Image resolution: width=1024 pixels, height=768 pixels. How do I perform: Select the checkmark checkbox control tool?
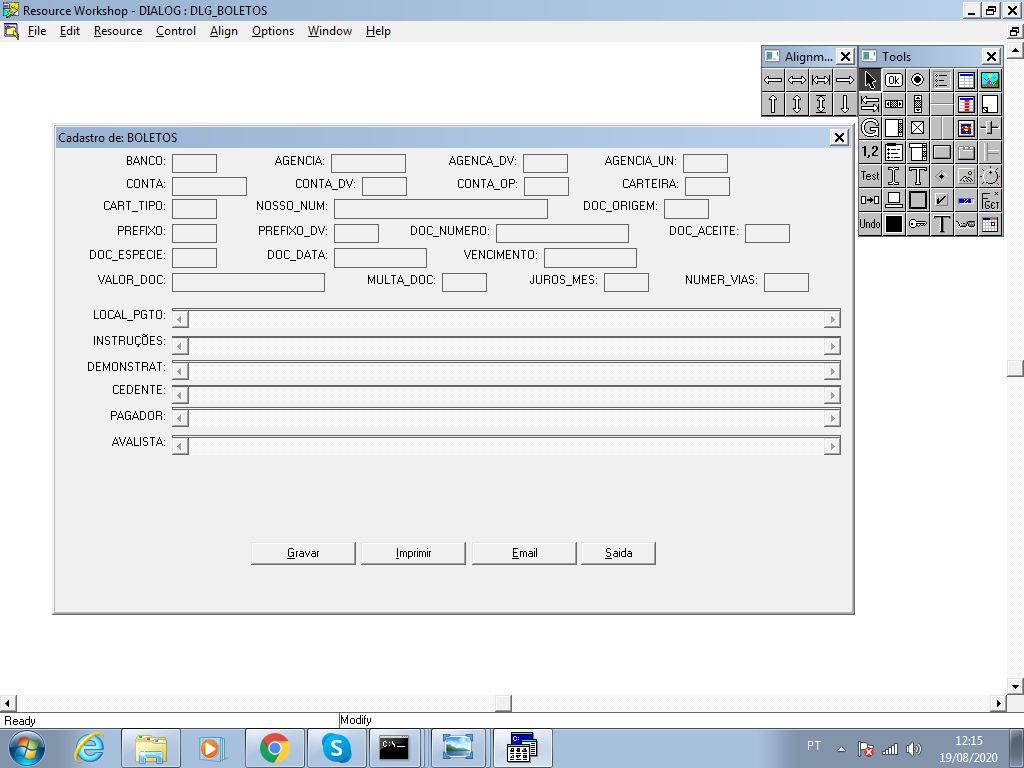click(942, 200)
